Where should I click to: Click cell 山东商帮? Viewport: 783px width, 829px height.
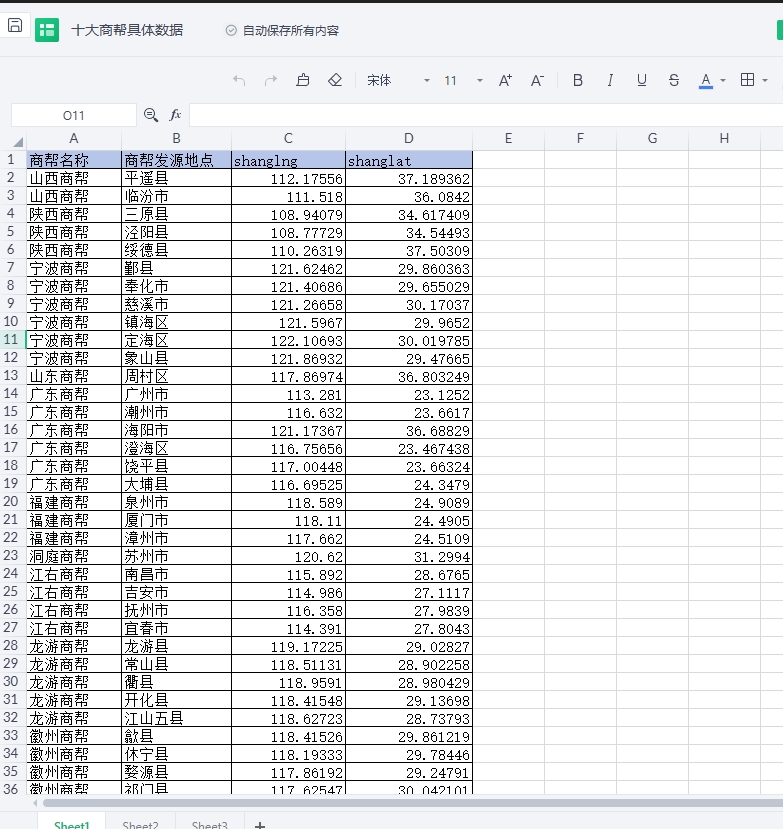pos(74,376)
